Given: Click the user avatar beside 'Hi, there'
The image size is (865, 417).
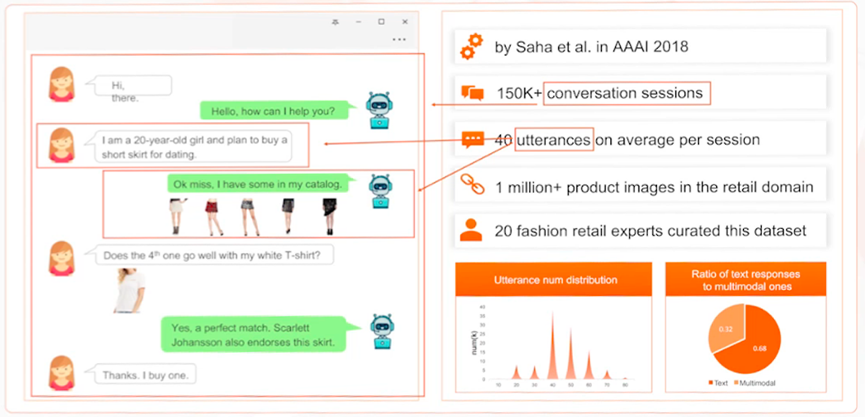Looking at the screenshot, I should click(x=64, y=85).
